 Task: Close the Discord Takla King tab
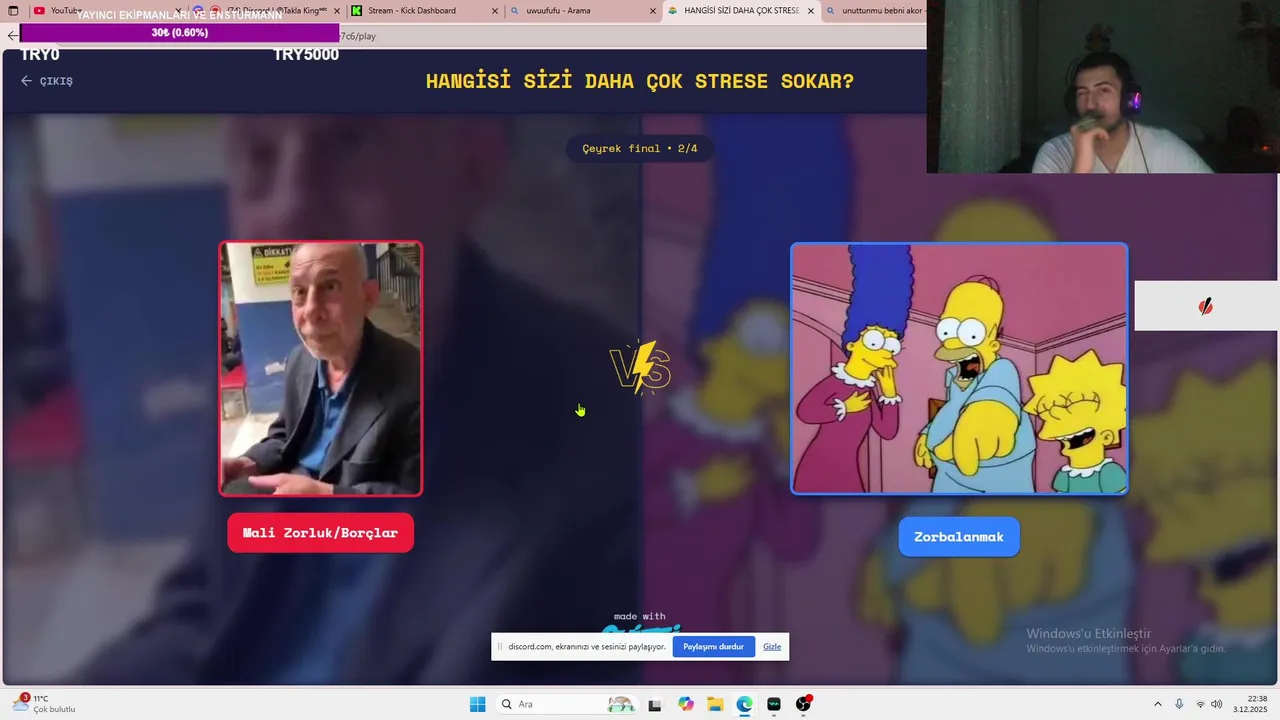pos(336,11)
